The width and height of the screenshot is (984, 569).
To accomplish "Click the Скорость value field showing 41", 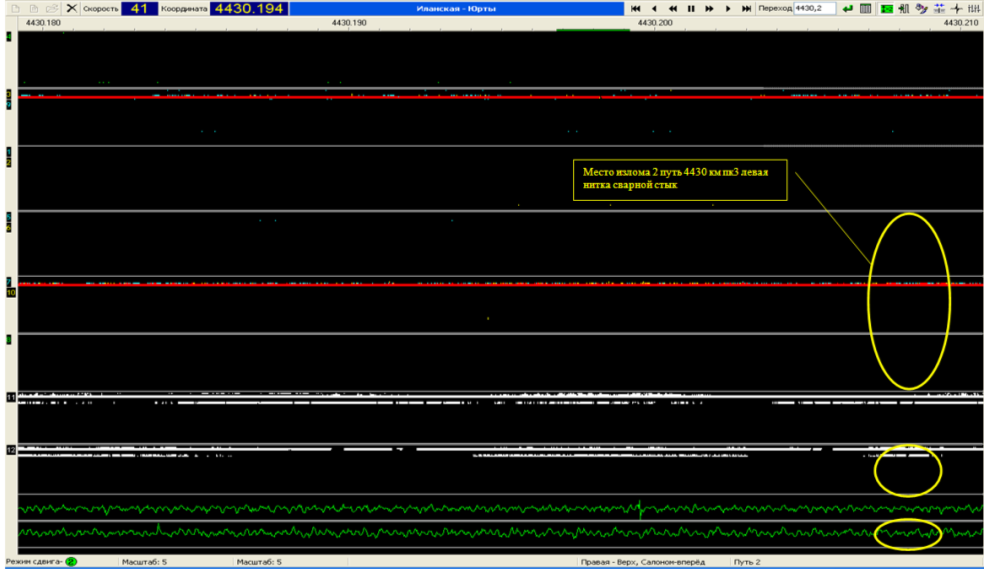I will (139, 8).
